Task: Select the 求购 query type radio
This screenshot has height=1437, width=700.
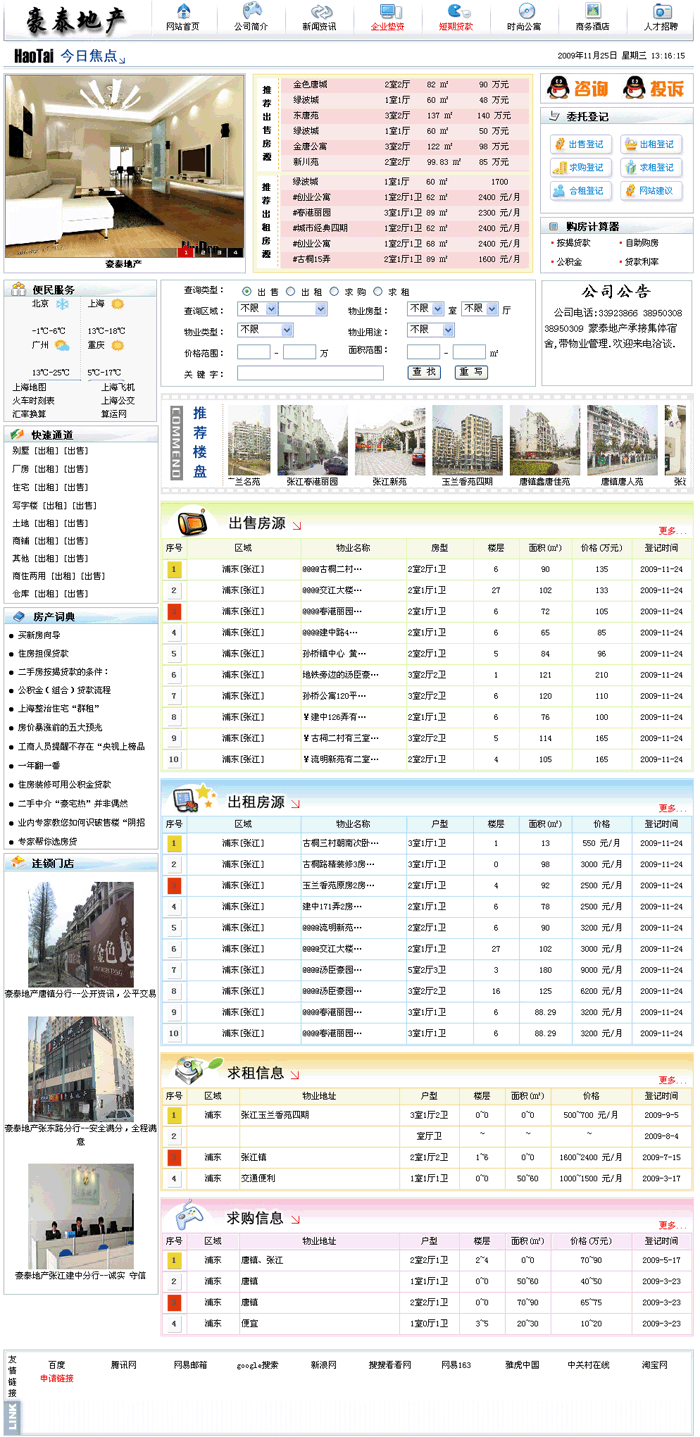Action: coord(334,292)
